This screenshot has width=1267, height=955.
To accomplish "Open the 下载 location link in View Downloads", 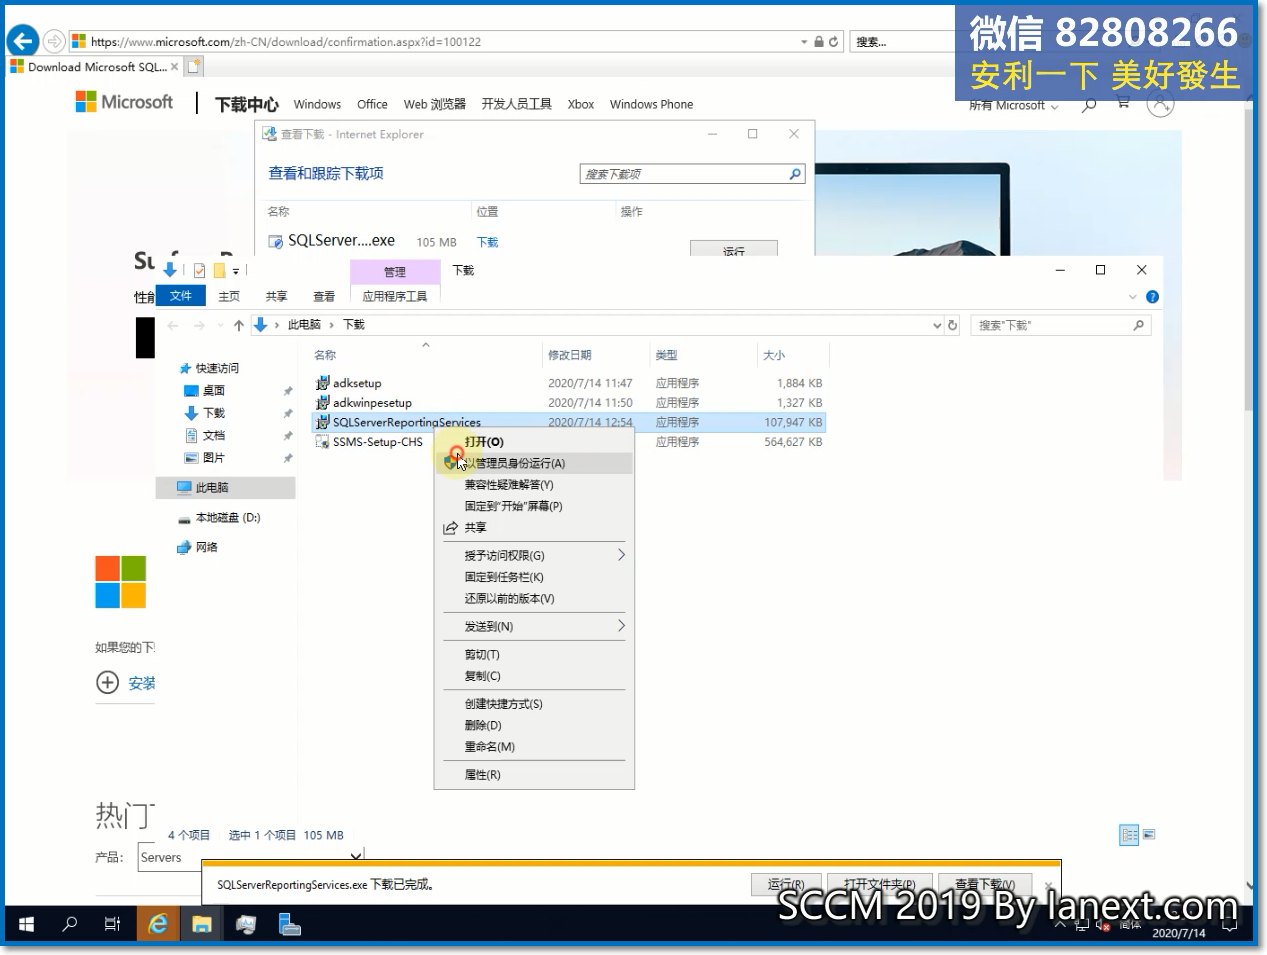I will tap(487, 242).
